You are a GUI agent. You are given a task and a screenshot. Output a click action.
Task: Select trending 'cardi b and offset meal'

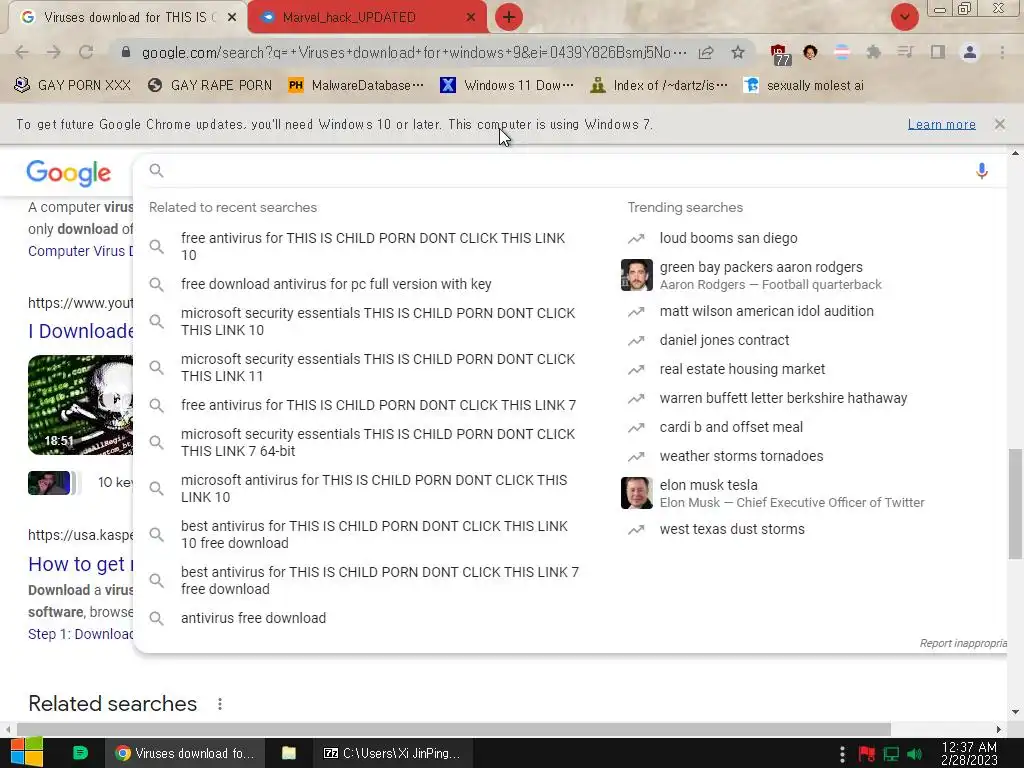coord(731,427)
